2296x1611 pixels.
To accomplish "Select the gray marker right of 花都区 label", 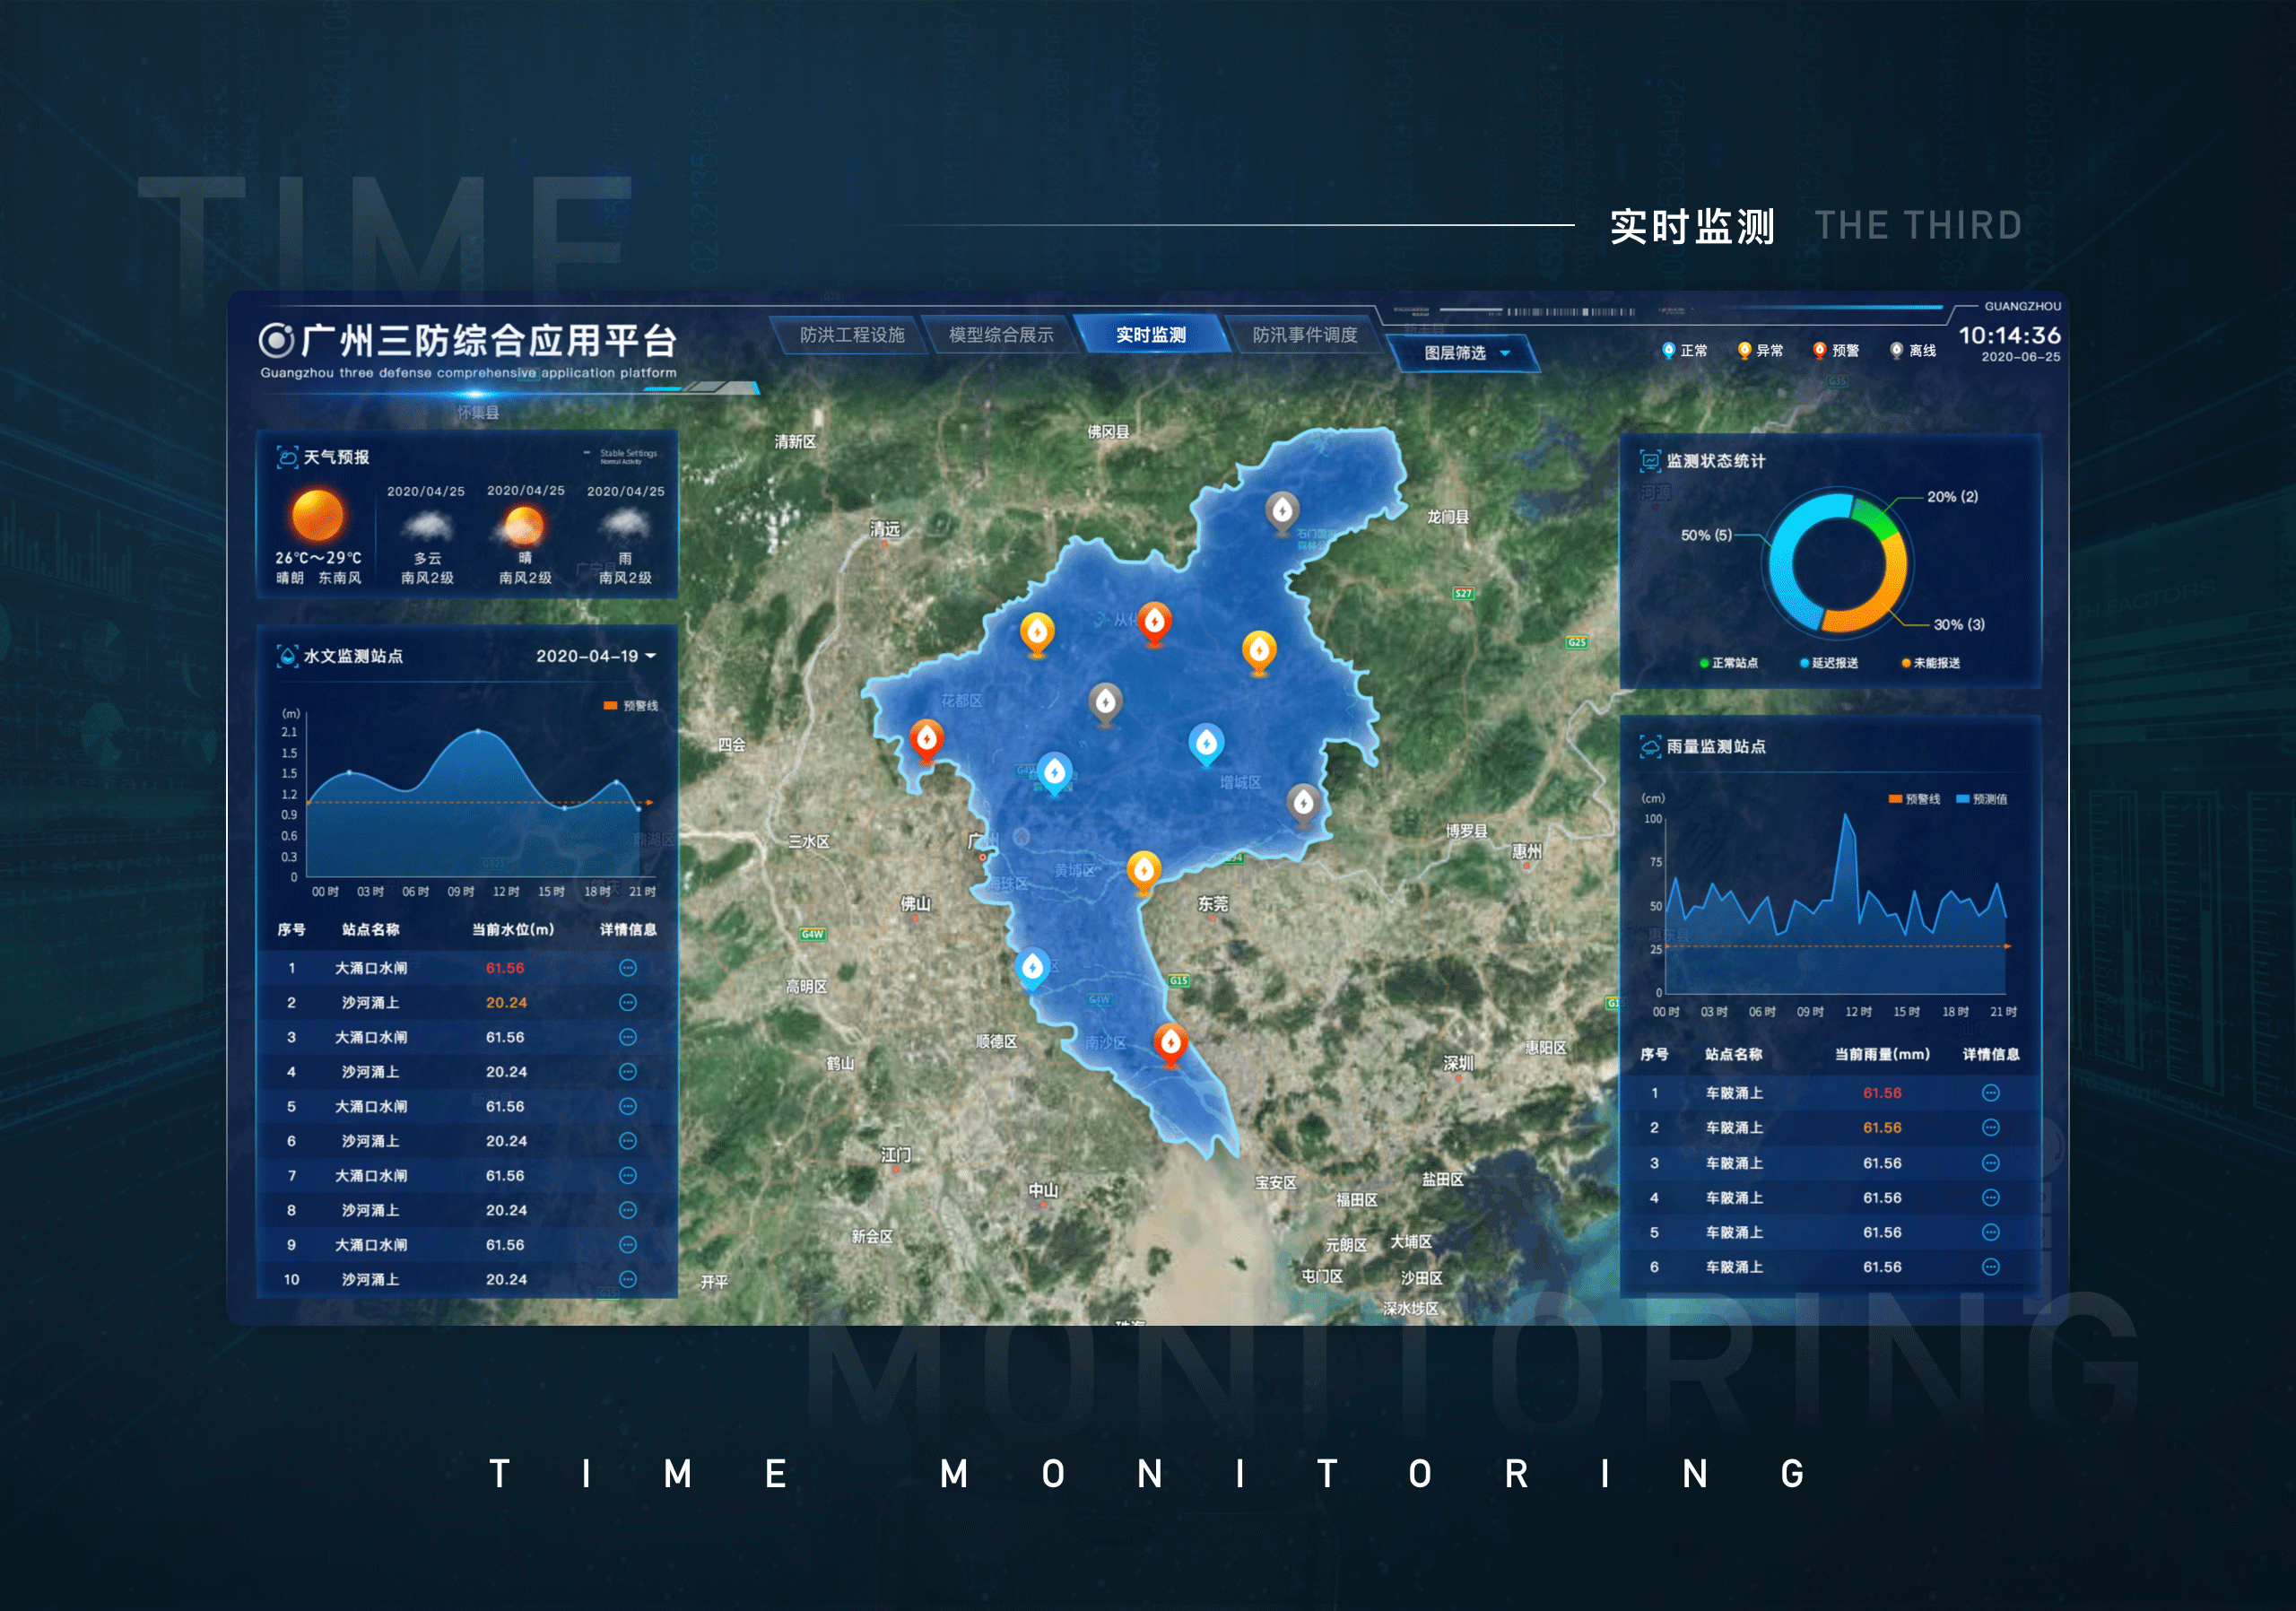I will point(1105,704).
